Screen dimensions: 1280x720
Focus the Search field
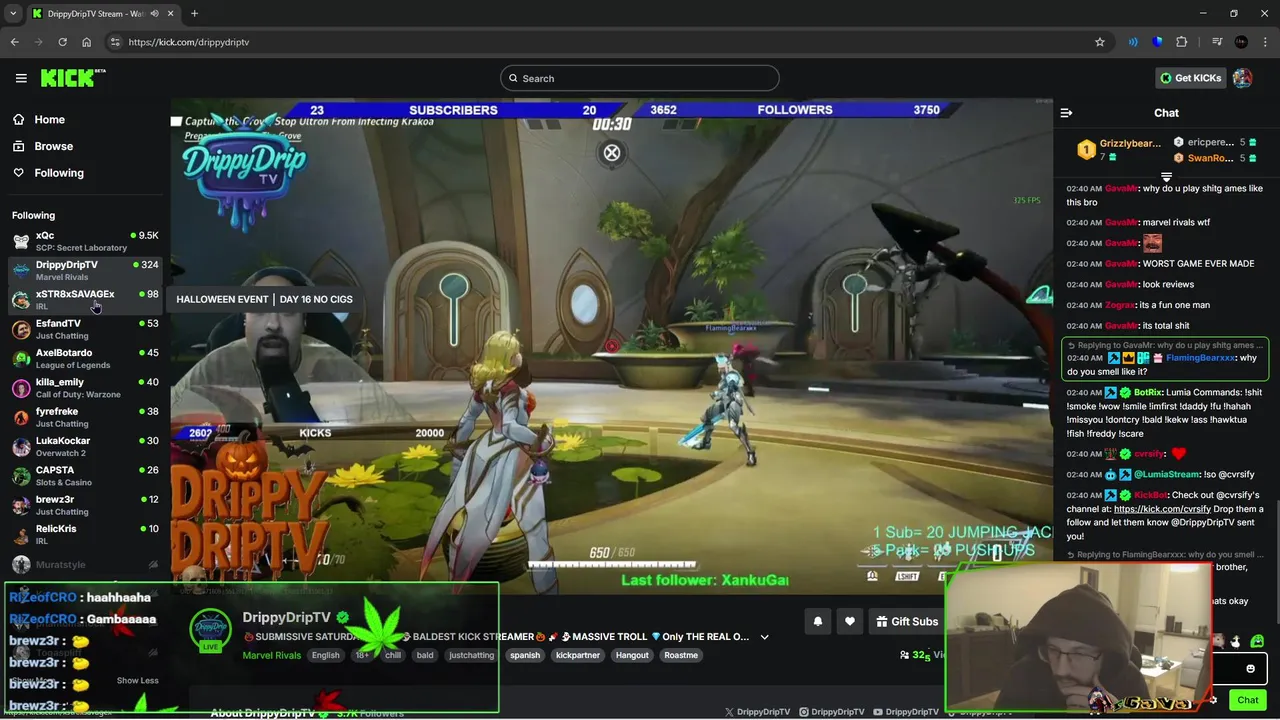pos(640,78)
